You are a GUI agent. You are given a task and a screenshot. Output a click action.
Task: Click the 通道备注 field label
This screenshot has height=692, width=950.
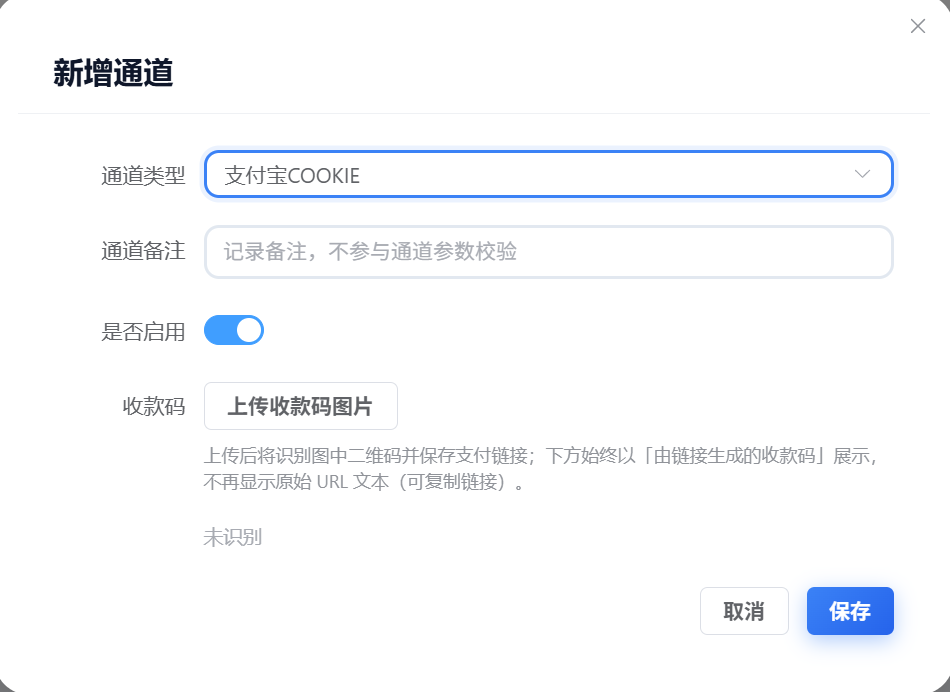tap(143, 251)
